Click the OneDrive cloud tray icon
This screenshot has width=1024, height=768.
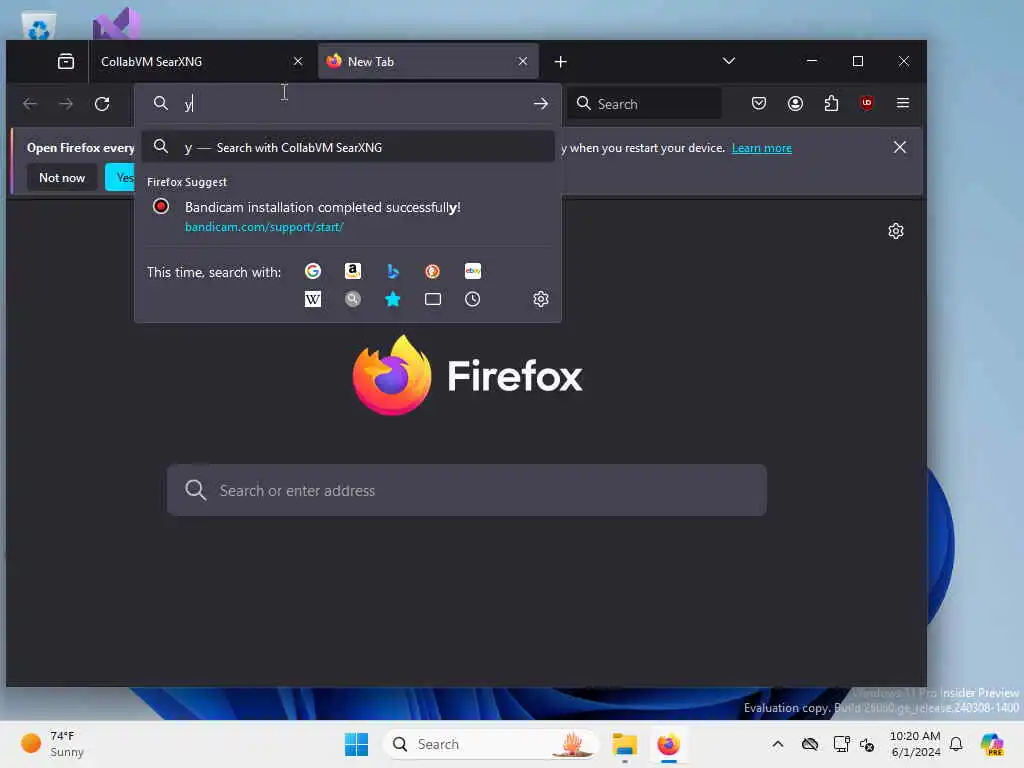[810, 744]
